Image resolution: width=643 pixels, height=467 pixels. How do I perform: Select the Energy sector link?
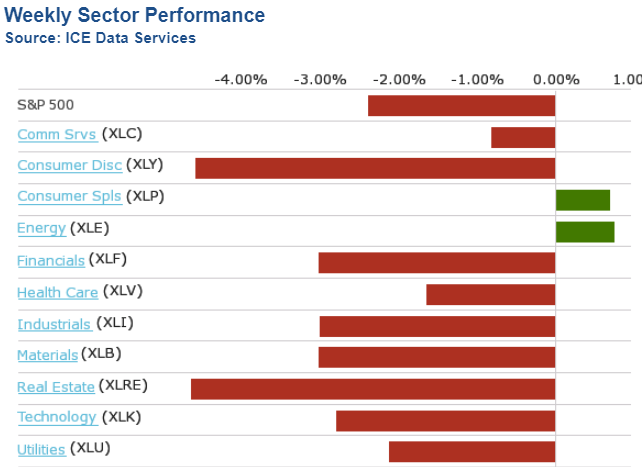[41, 228]
